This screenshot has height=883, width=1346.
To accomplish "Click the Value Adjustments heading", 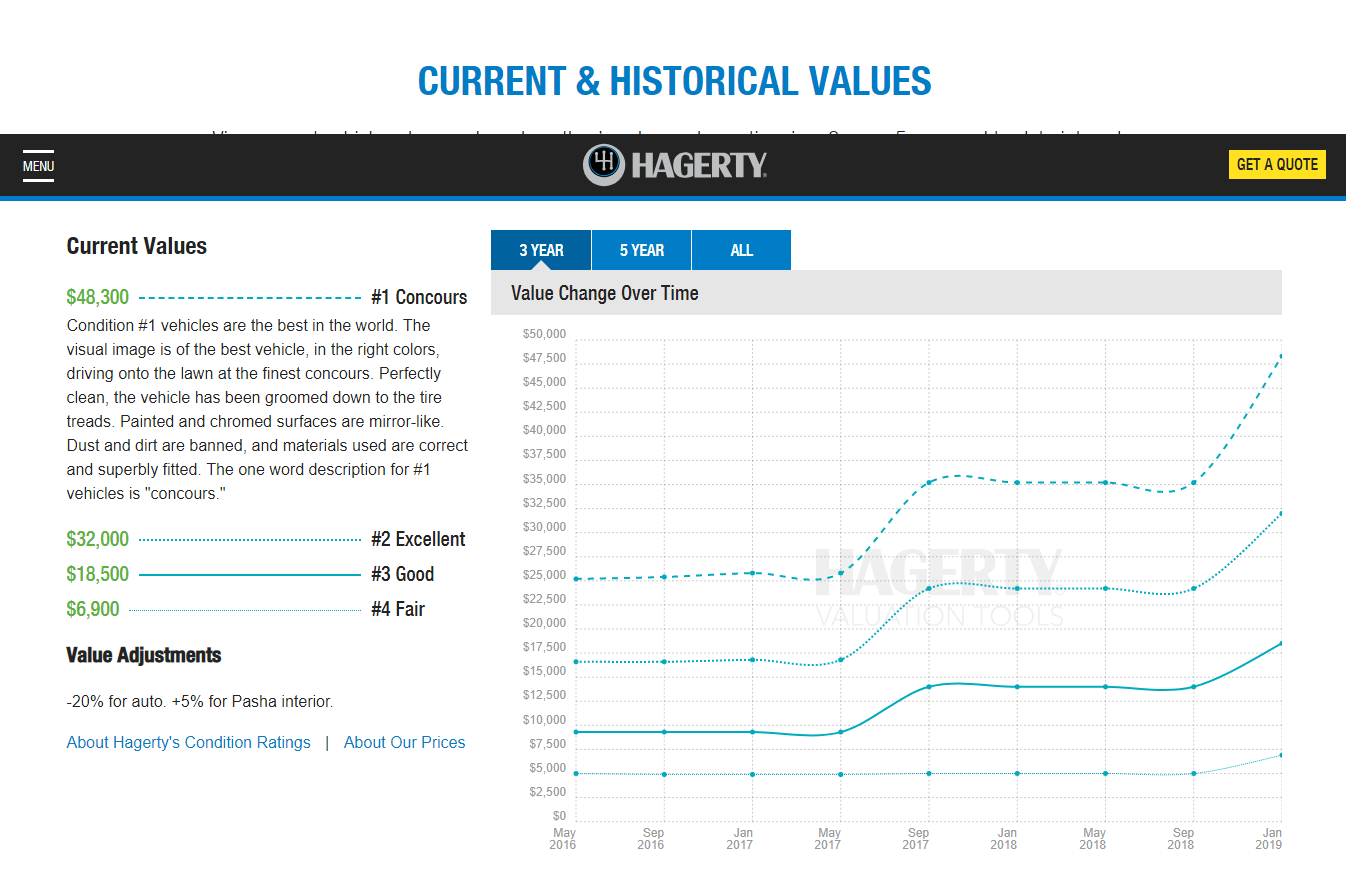I will click(144, 655).
